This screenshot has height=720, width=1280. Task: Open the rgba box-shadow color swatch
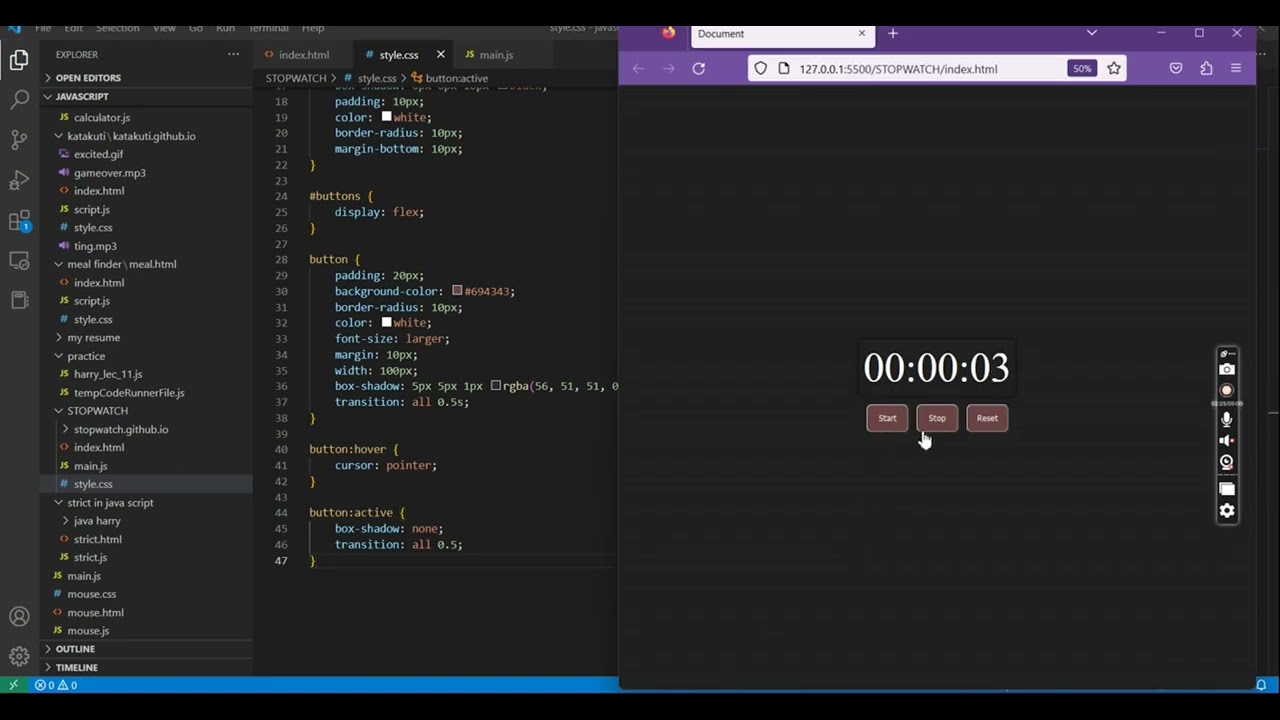tap(496, 386)
